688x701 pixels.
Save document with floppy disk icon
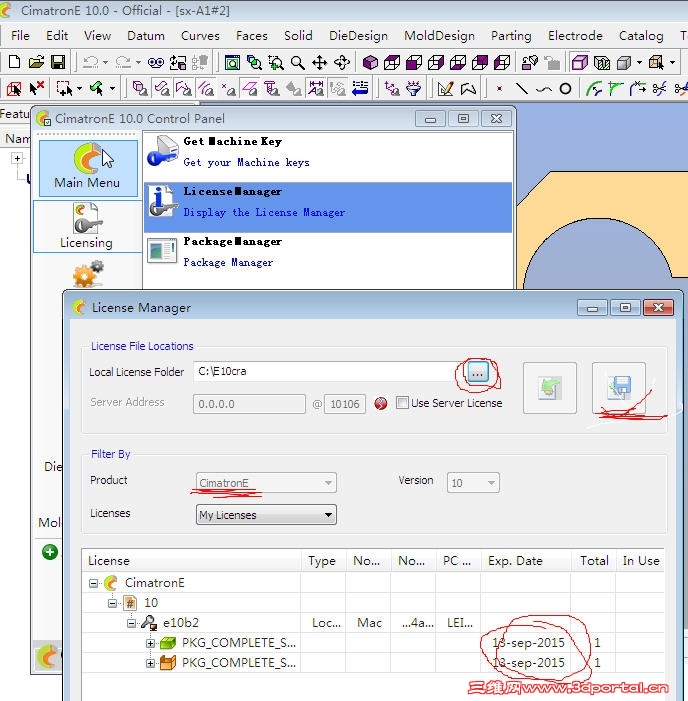[58, 62]
